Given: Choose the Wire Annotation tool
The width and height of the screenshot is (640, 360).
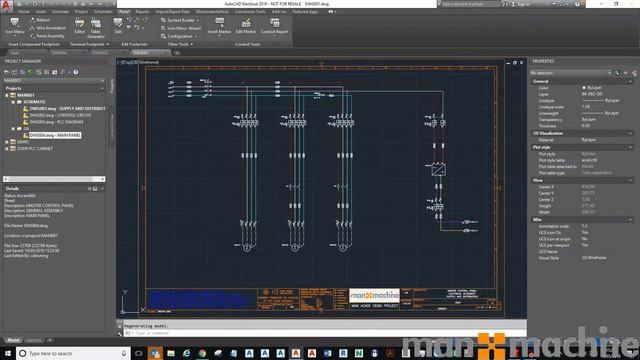Looking at the screenshot, I should click(x=47, y=28).
